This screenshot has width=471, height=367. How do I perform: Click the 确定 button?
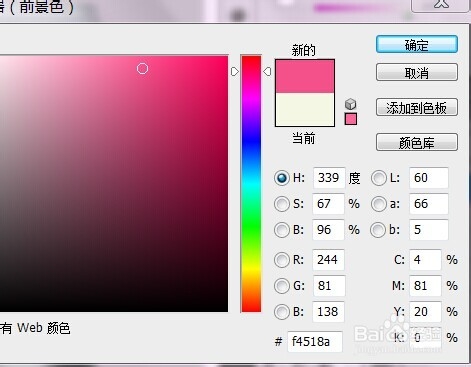pos(417,44)
